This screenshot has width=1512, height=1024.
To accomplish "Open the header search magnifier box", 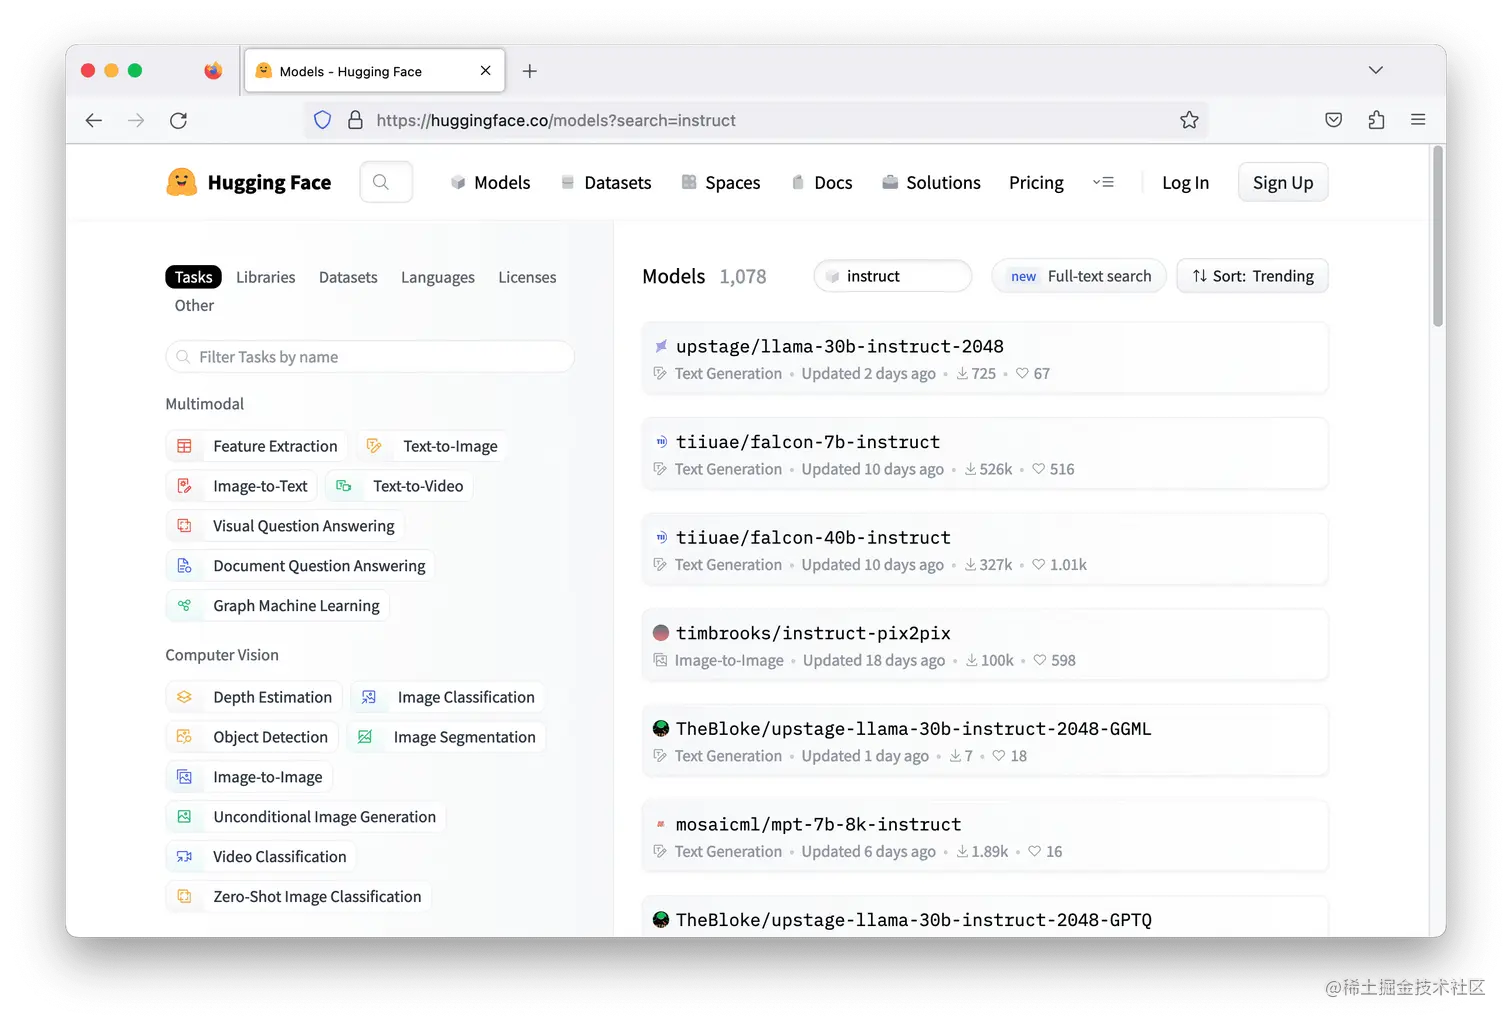I will coord(386,182).
